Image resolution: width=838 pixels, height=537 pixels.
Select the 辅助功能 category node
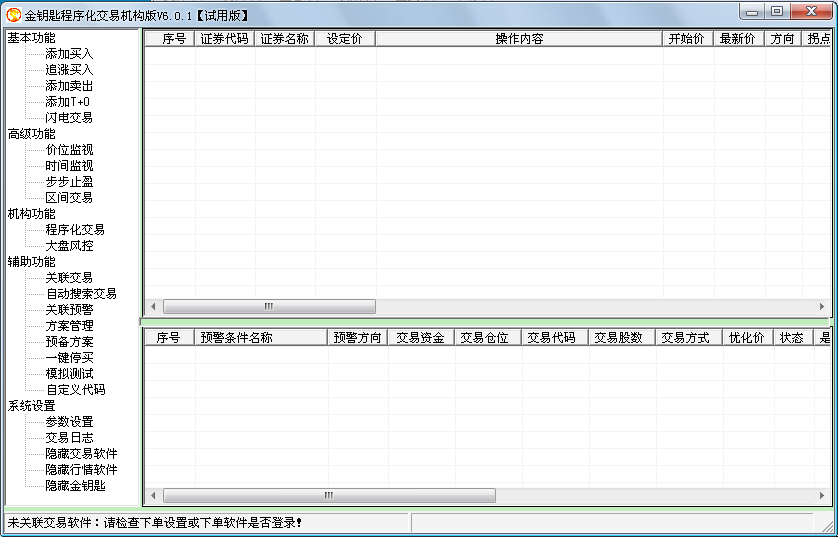click(32, 262)
